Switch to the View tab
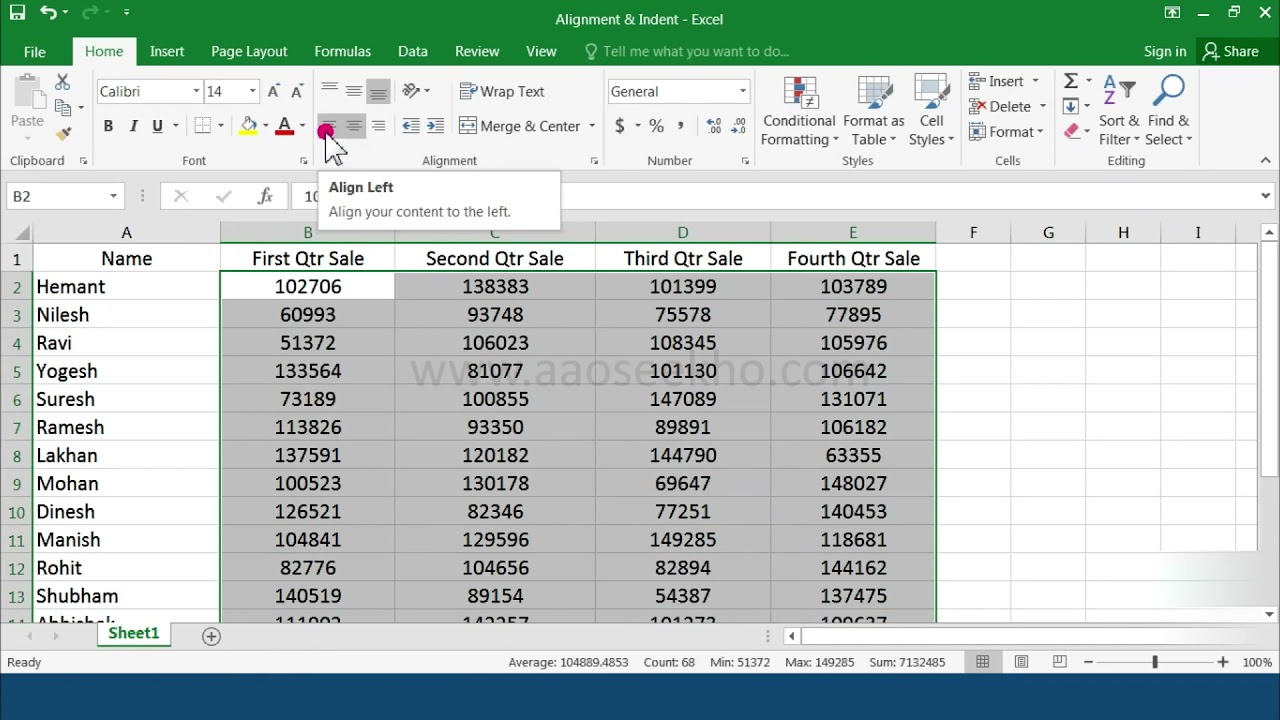This screenshot has height=720, width=1280. coord(541,51)
